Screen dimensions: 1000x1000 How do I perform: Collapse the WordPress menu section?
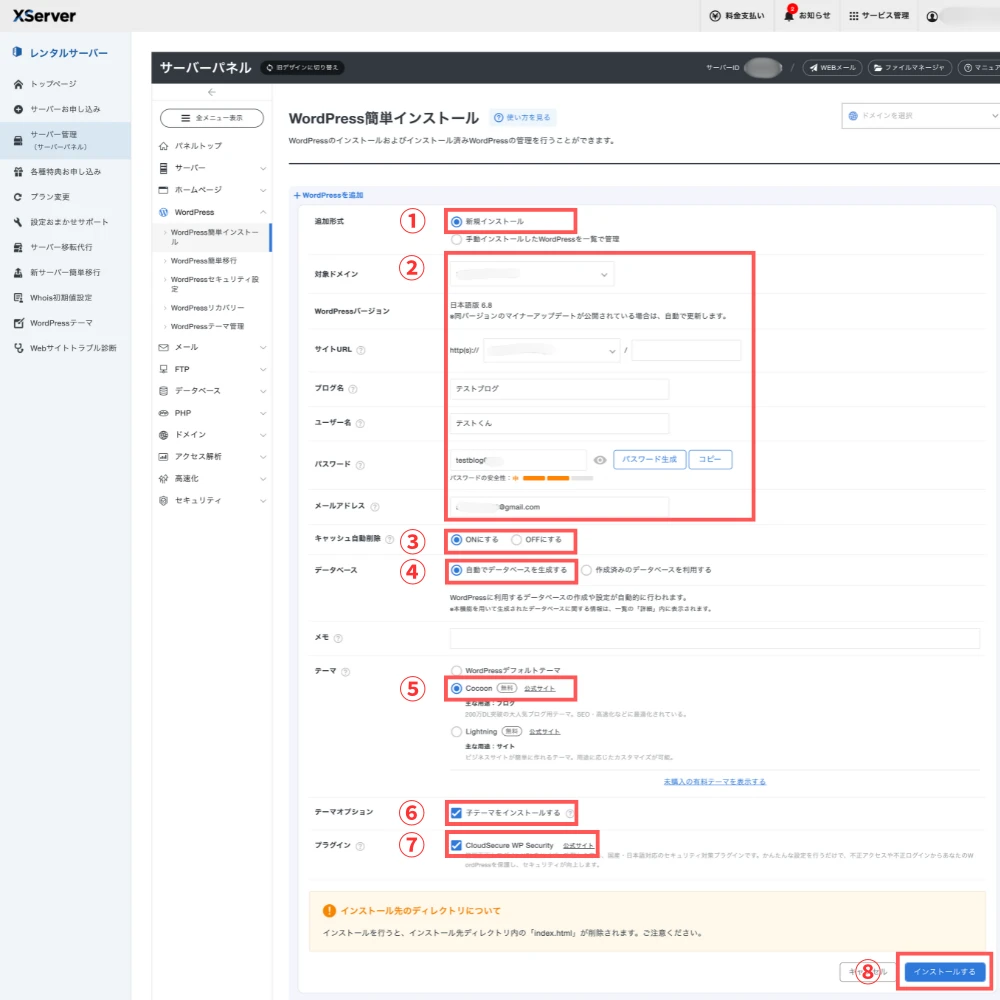tap(212, 212)
